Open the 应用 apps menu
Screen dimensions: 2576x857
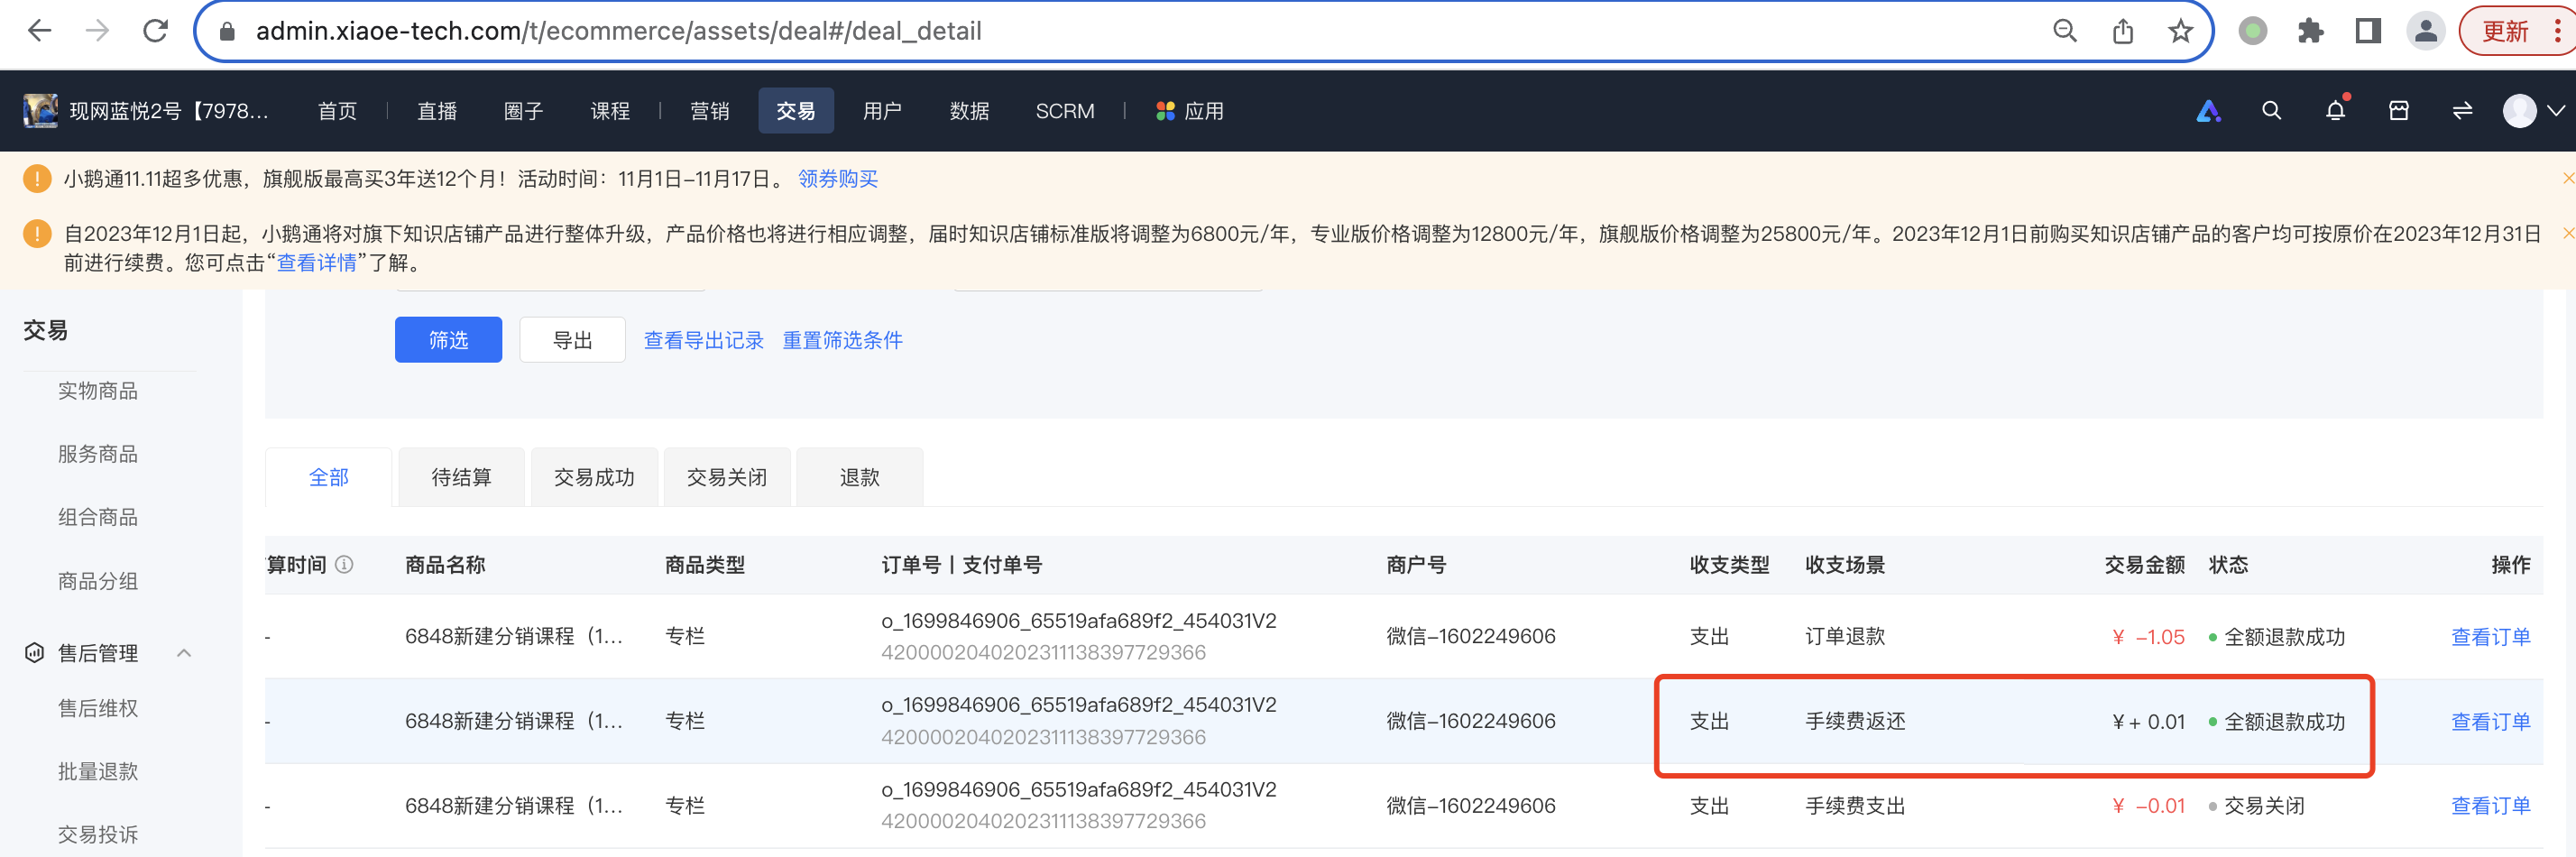pyautogui.click(x=1189, y=111)
